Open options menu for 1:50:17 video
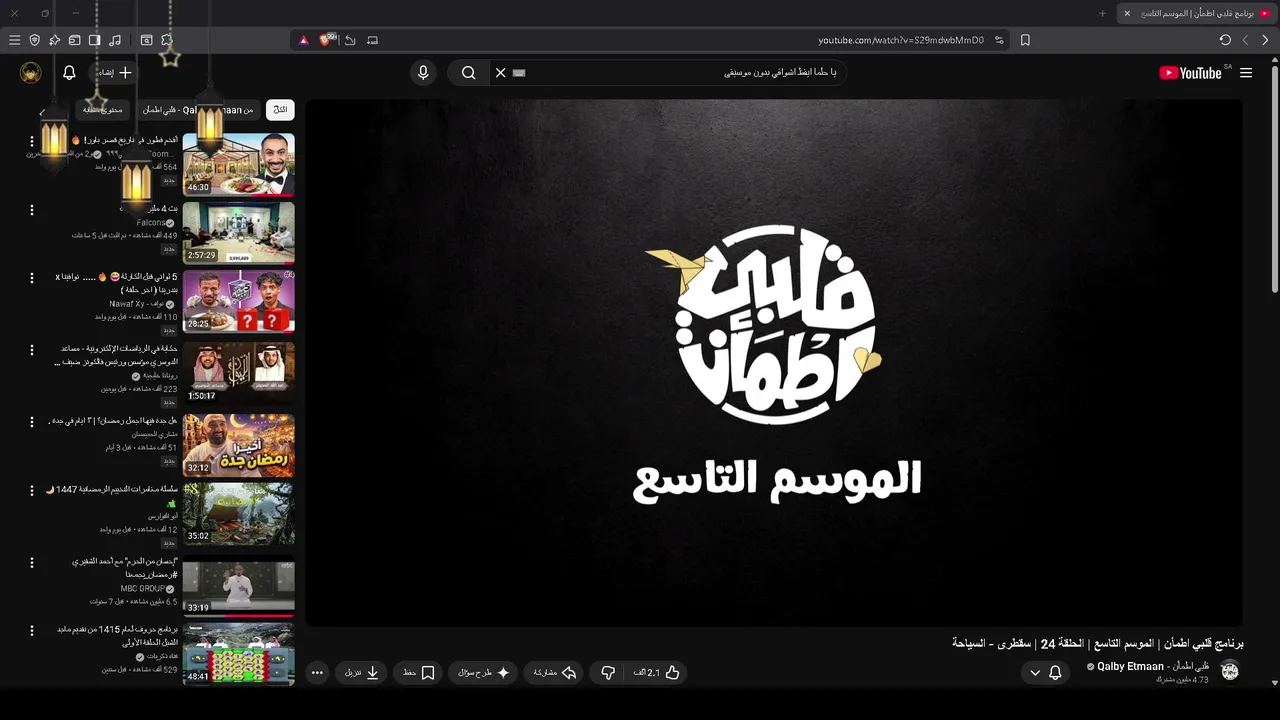 click(31, 350)
